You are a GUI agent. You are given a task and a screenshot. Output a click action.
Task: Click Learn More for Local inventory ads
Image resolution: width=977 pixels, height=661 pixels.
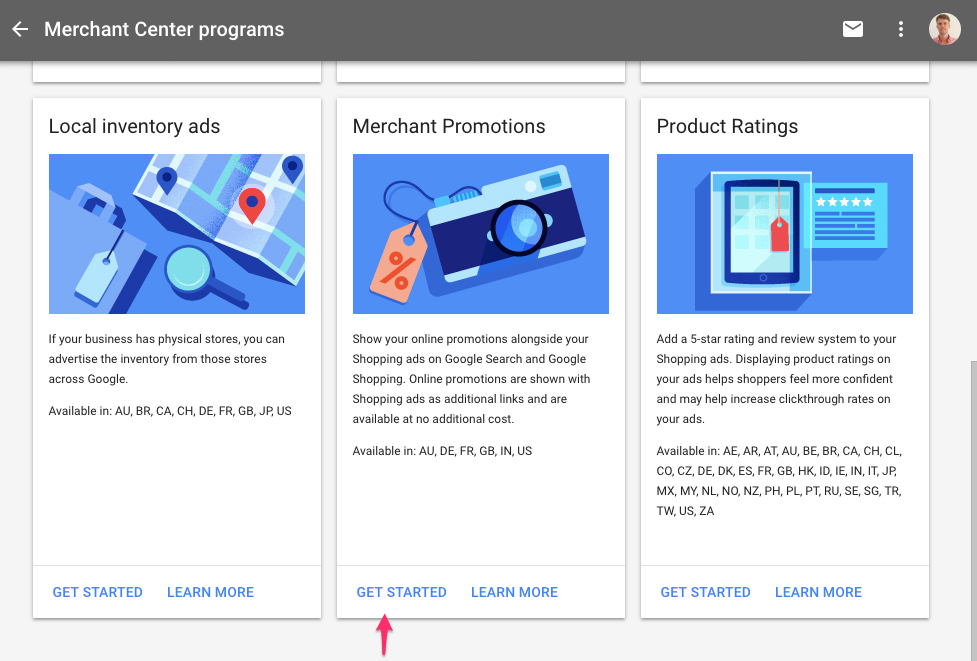(210, 592)
